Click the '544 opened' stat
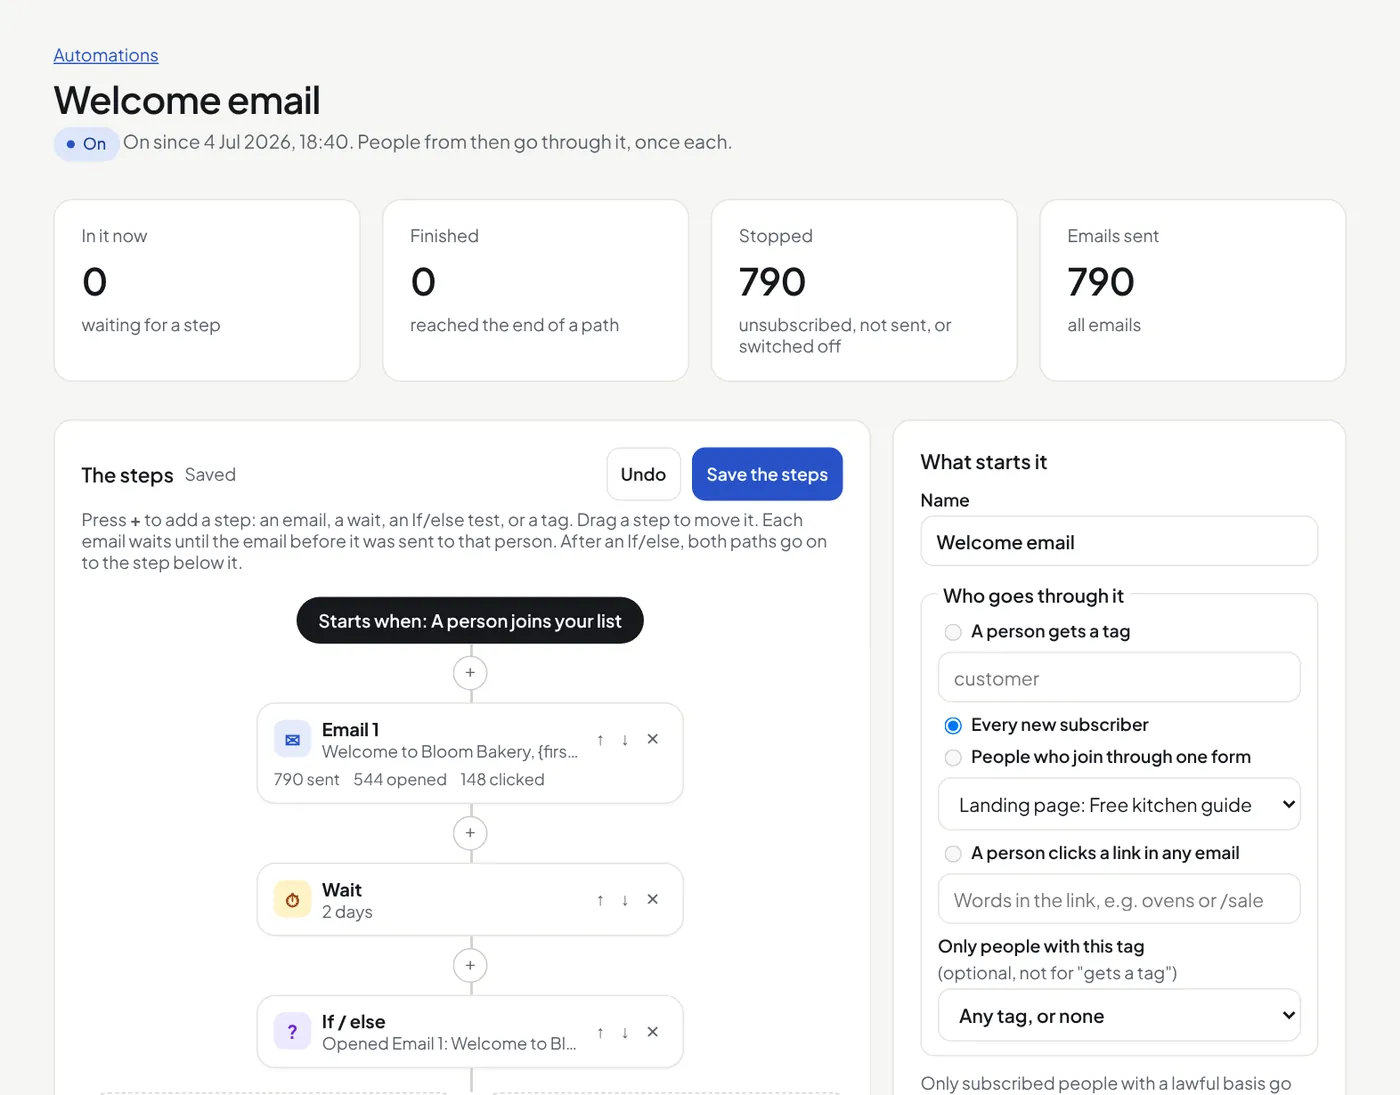Image resolution: width=1400 pixels, height=1095 pixels. [400, 779]
